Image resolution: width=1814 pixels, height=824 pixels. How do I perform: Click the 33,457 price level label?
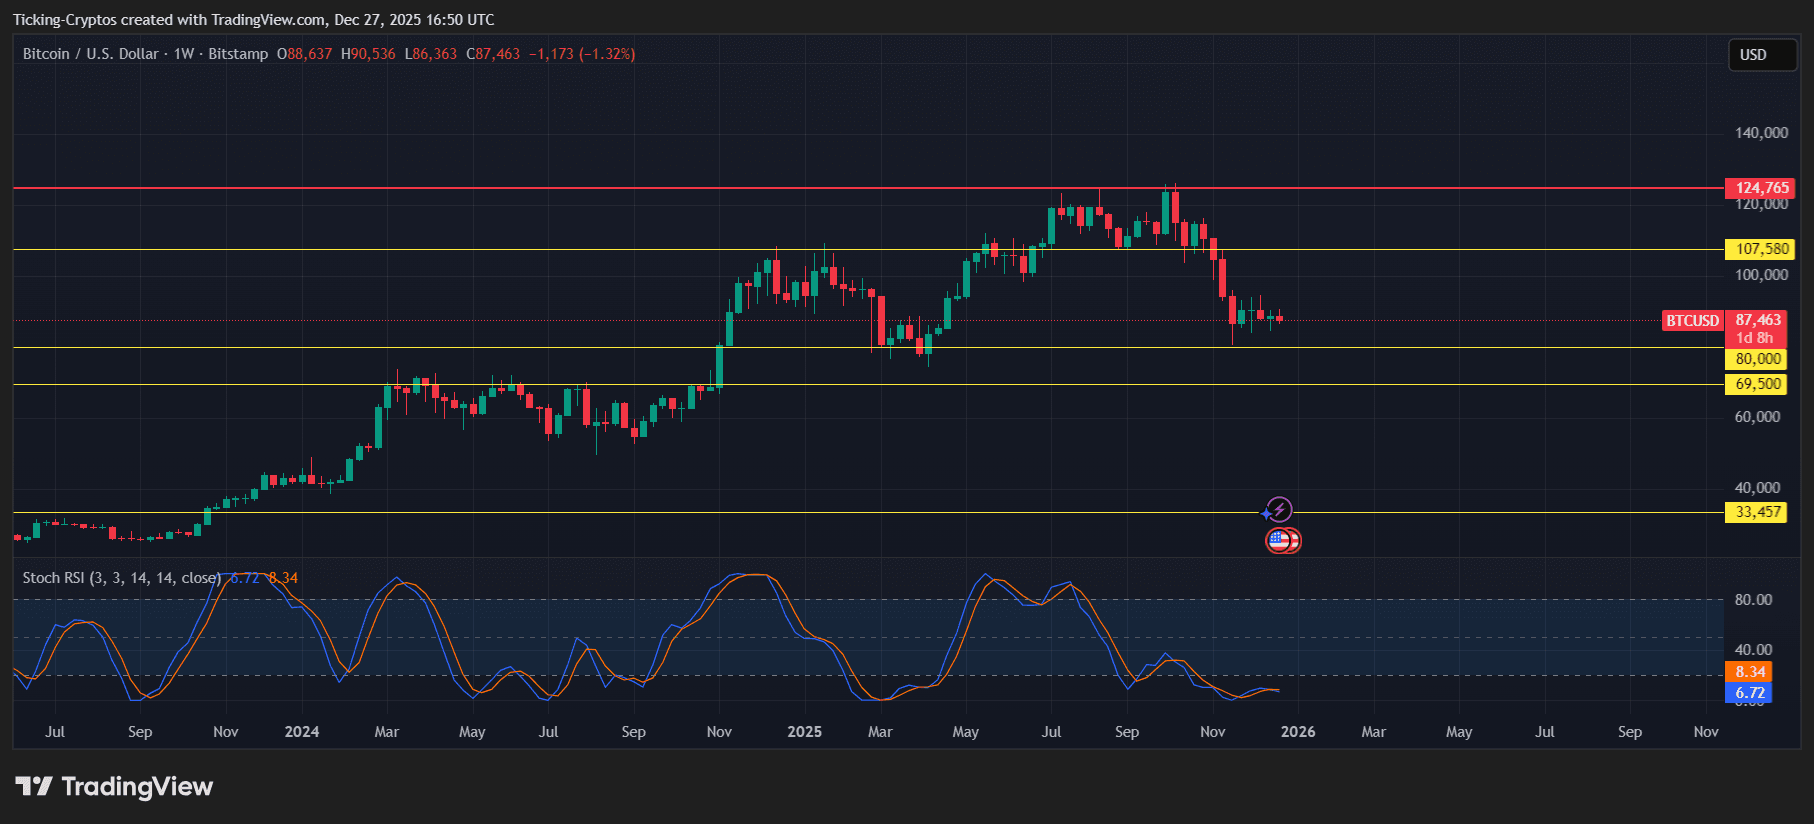pyautogui.click(x=1757, y=512)
